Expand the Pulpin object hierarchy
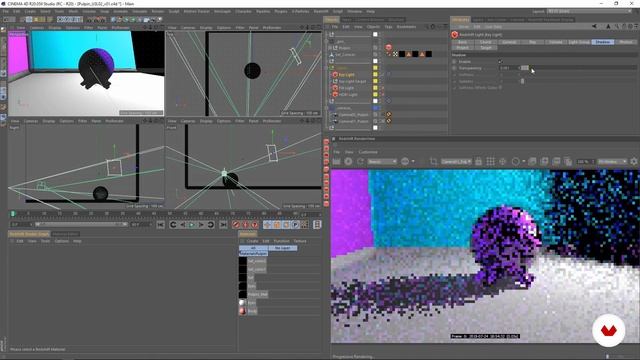Image resolution: width=640 pixels, height=360 pixels. pos(330,48)
